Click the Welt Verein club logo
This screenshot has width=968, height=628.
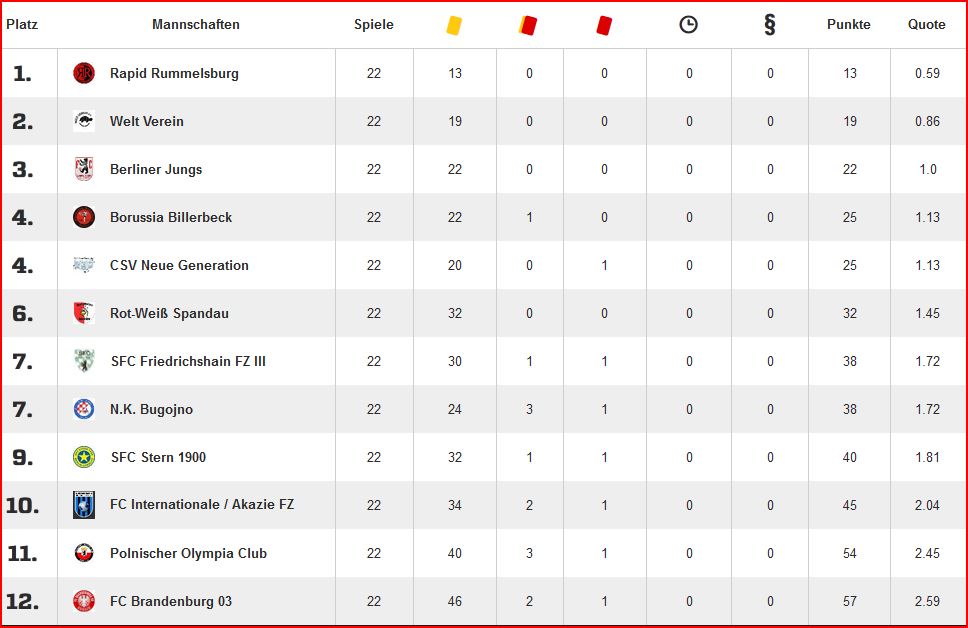(84, 120)
